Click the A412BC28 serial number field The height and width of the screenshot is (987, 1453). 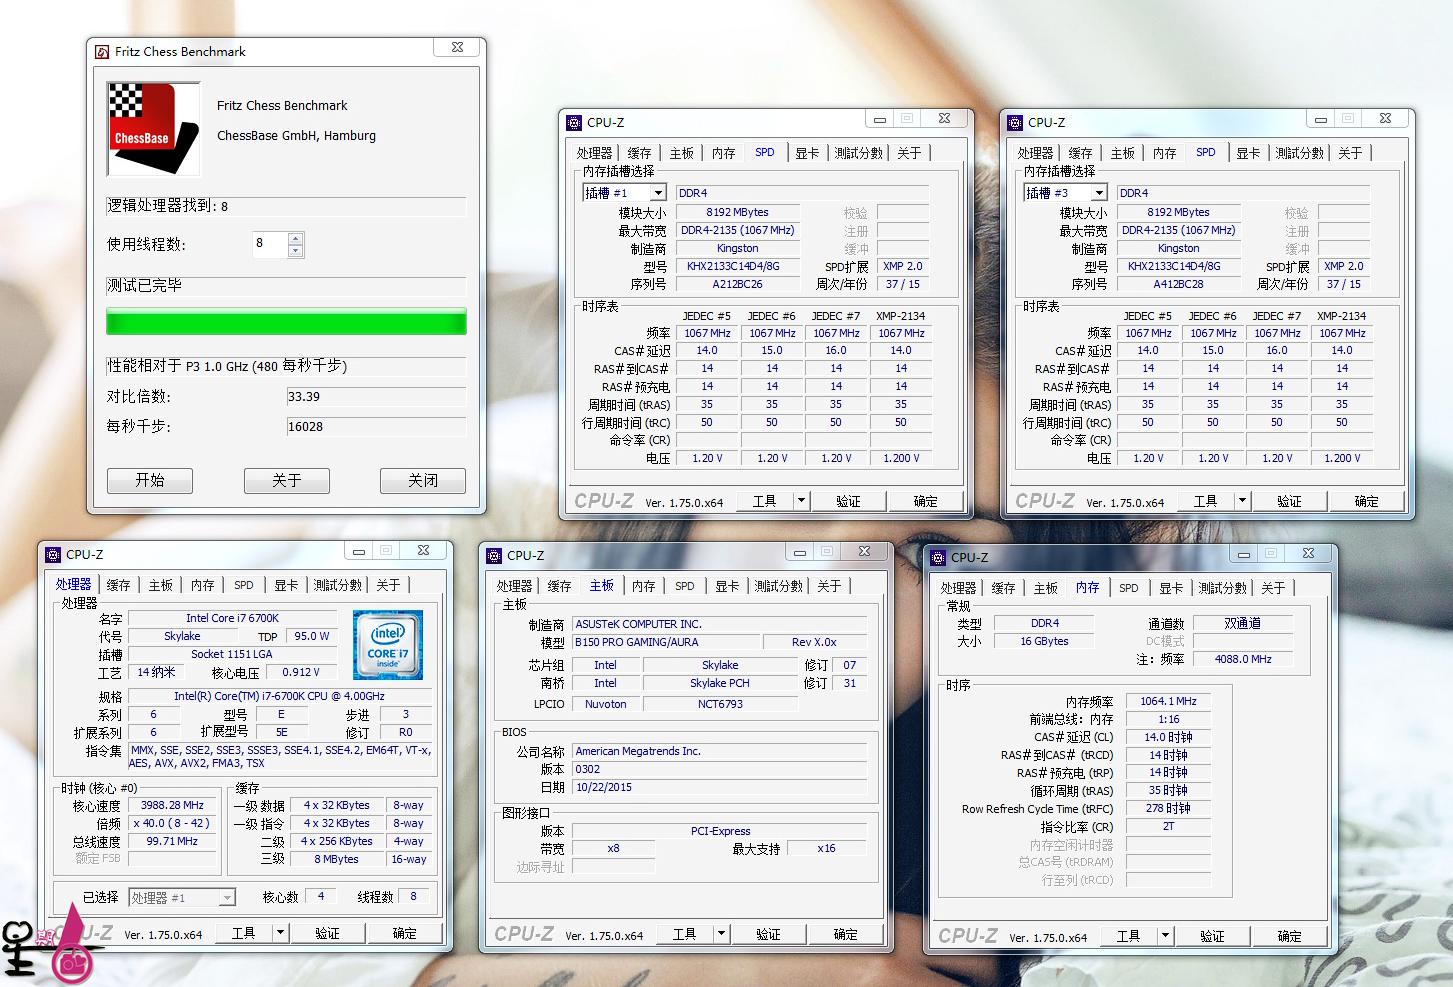pos(1179,284)
